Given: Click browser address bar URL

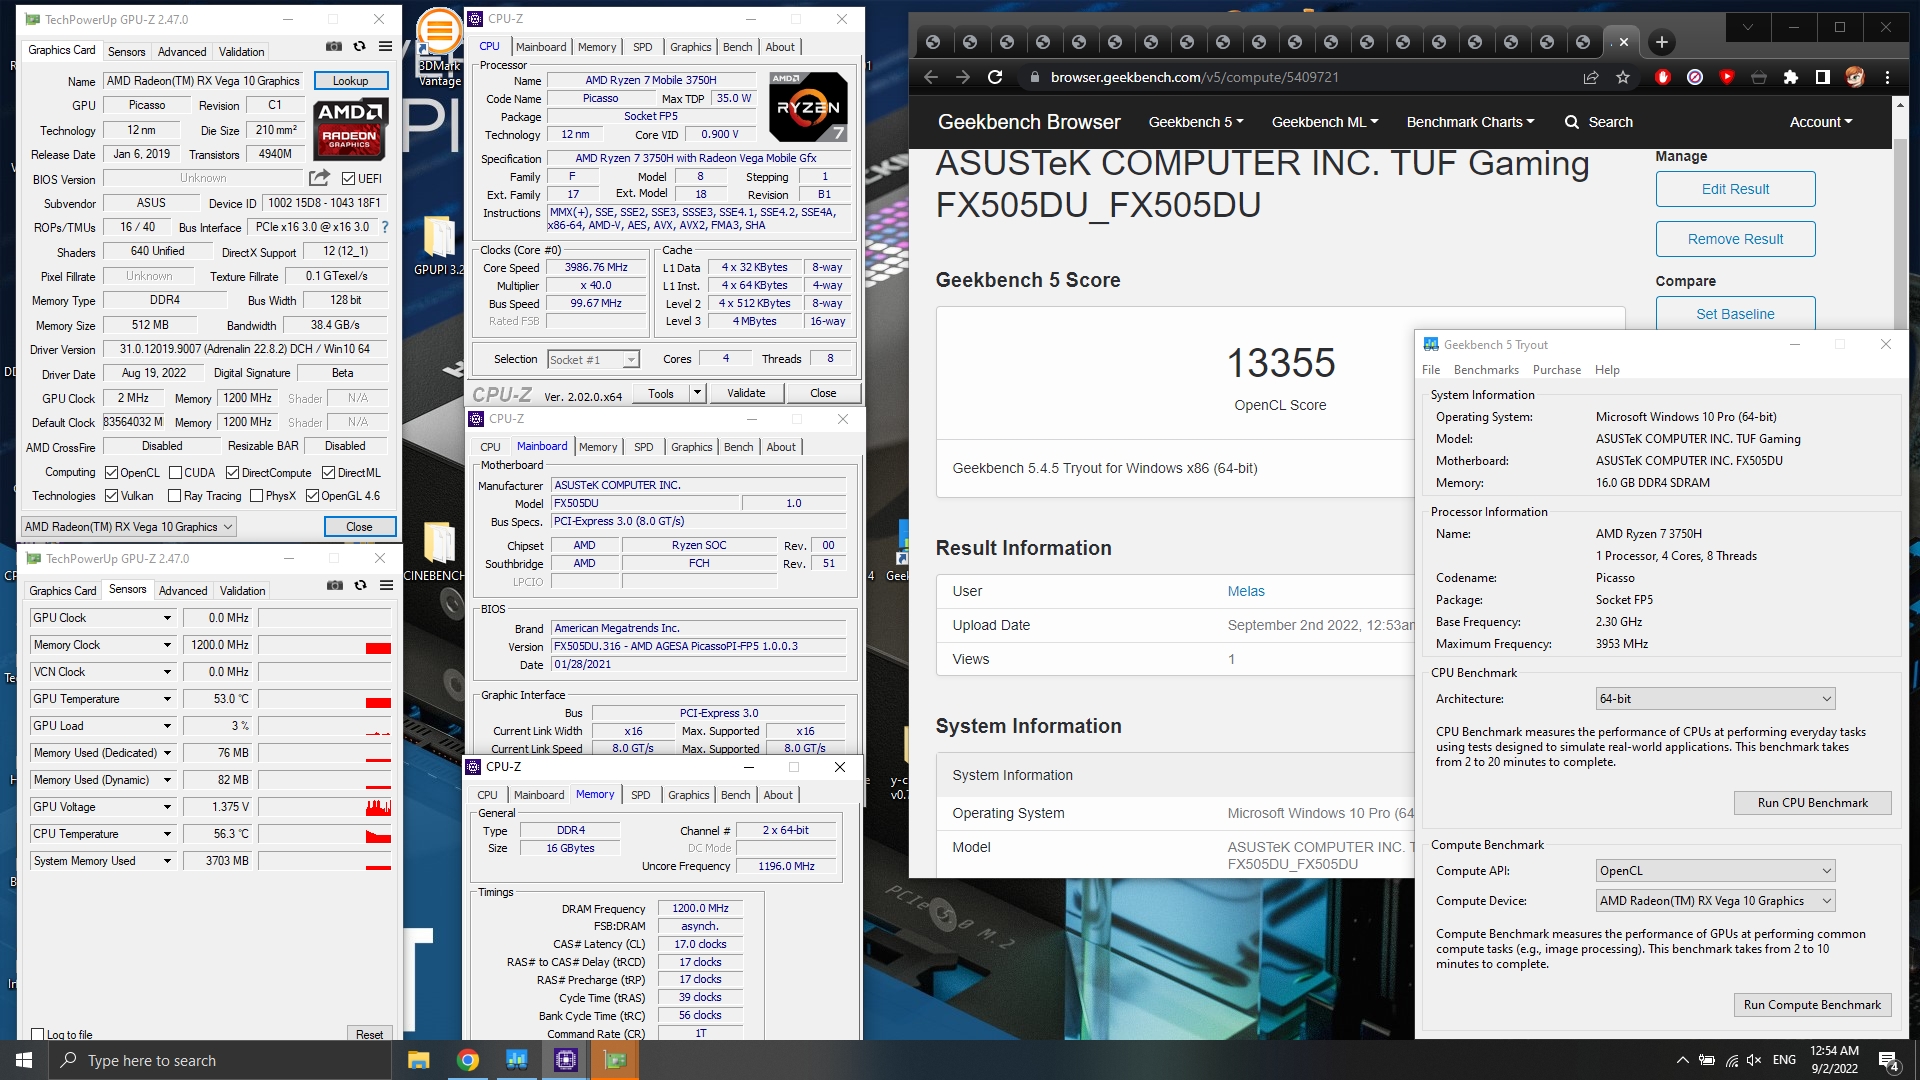Looking at the screenshot, I should coord(1194,77).
